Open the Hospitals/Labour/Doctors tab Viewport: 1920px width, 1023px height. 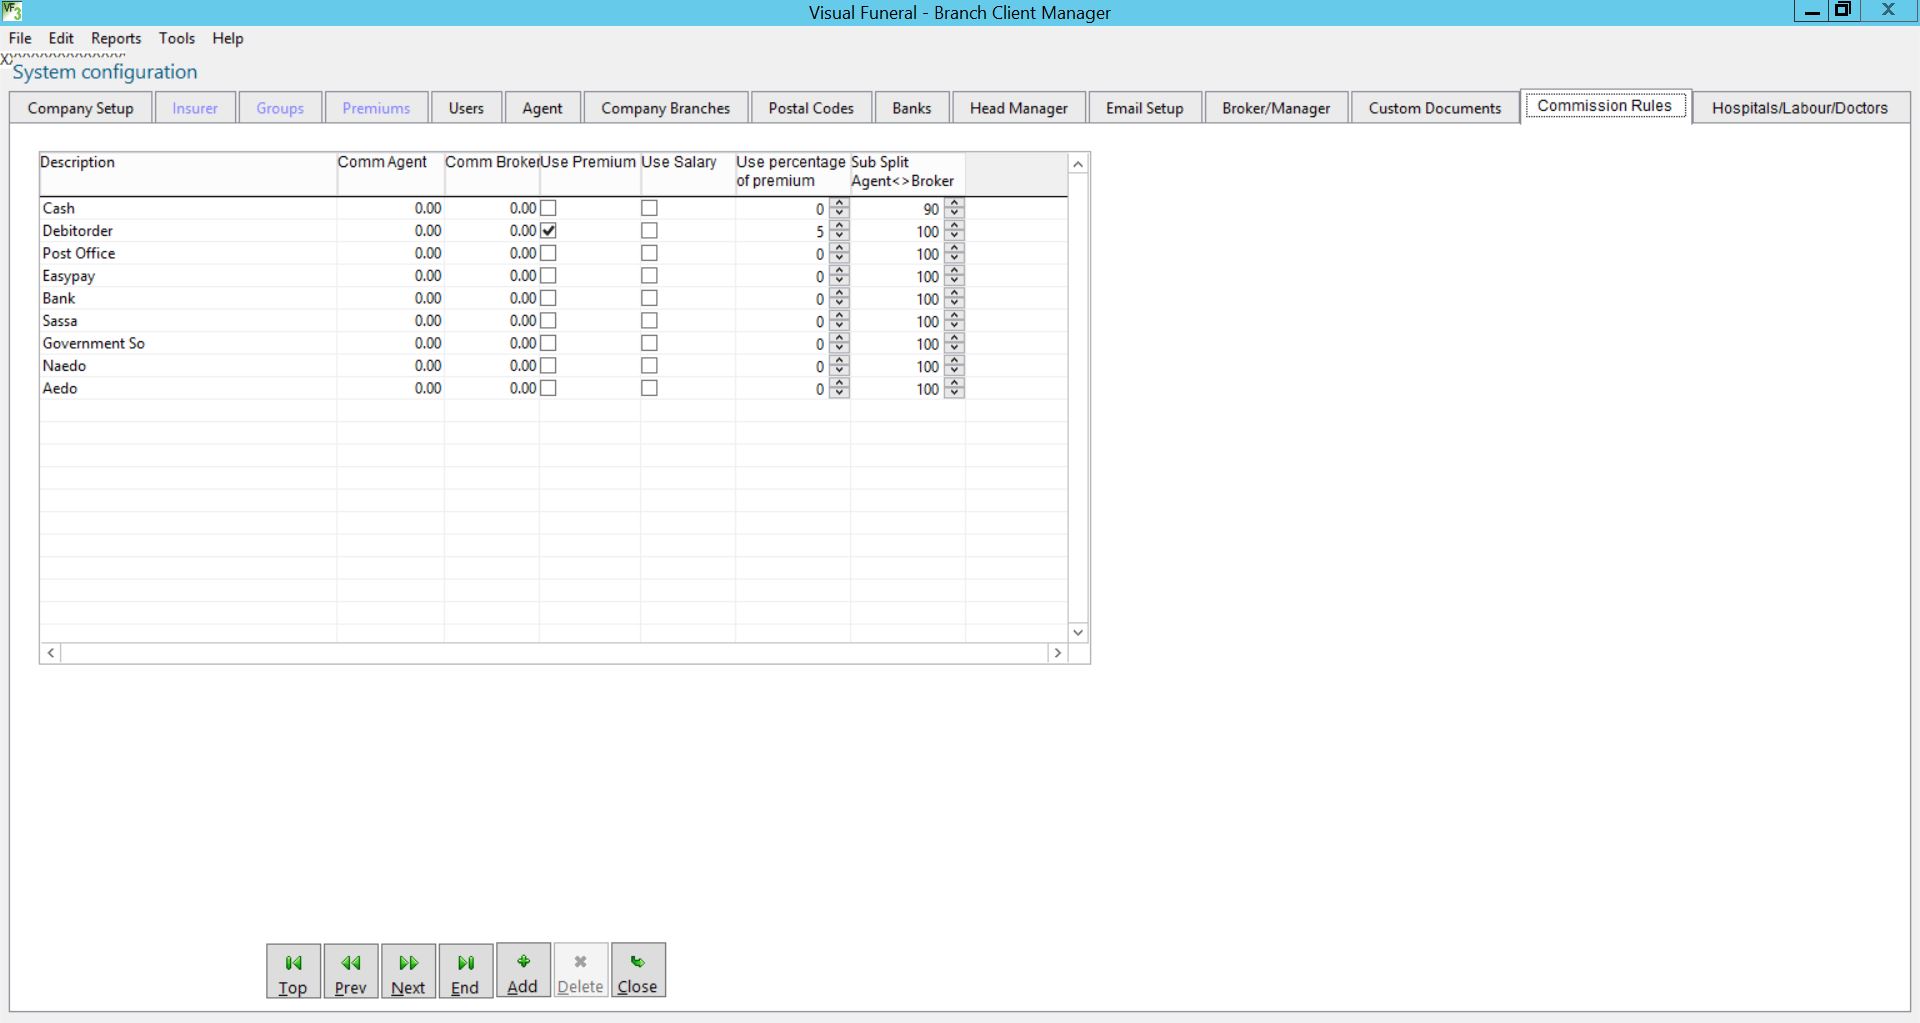tap(1799, 108)
